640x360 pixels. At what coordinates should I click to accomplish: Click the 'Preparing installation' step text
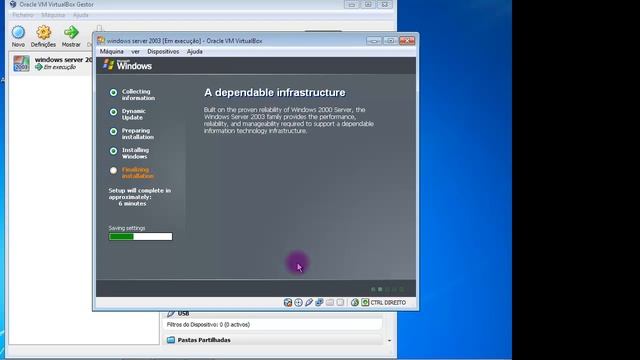tap(138, 134)
